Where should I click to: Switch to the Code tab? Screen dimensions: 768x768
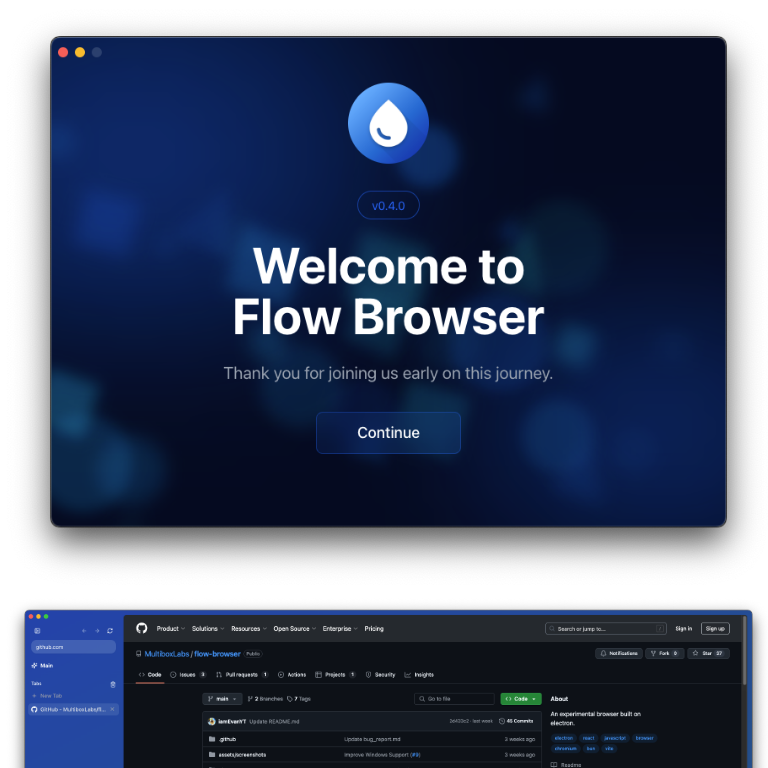150,674
